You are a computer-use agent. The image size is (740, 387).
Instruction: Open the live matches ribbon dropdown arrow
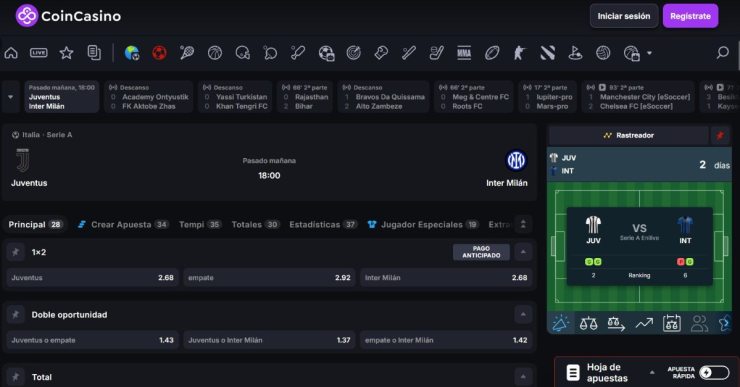pyautogui.click(x=10, y=97)
